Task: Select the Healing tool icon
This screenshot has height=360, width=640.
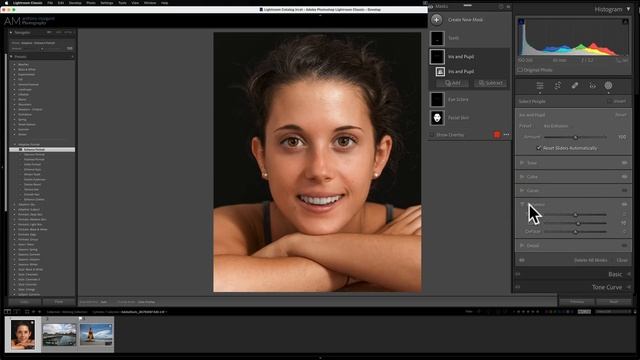Action: point(575,85)
